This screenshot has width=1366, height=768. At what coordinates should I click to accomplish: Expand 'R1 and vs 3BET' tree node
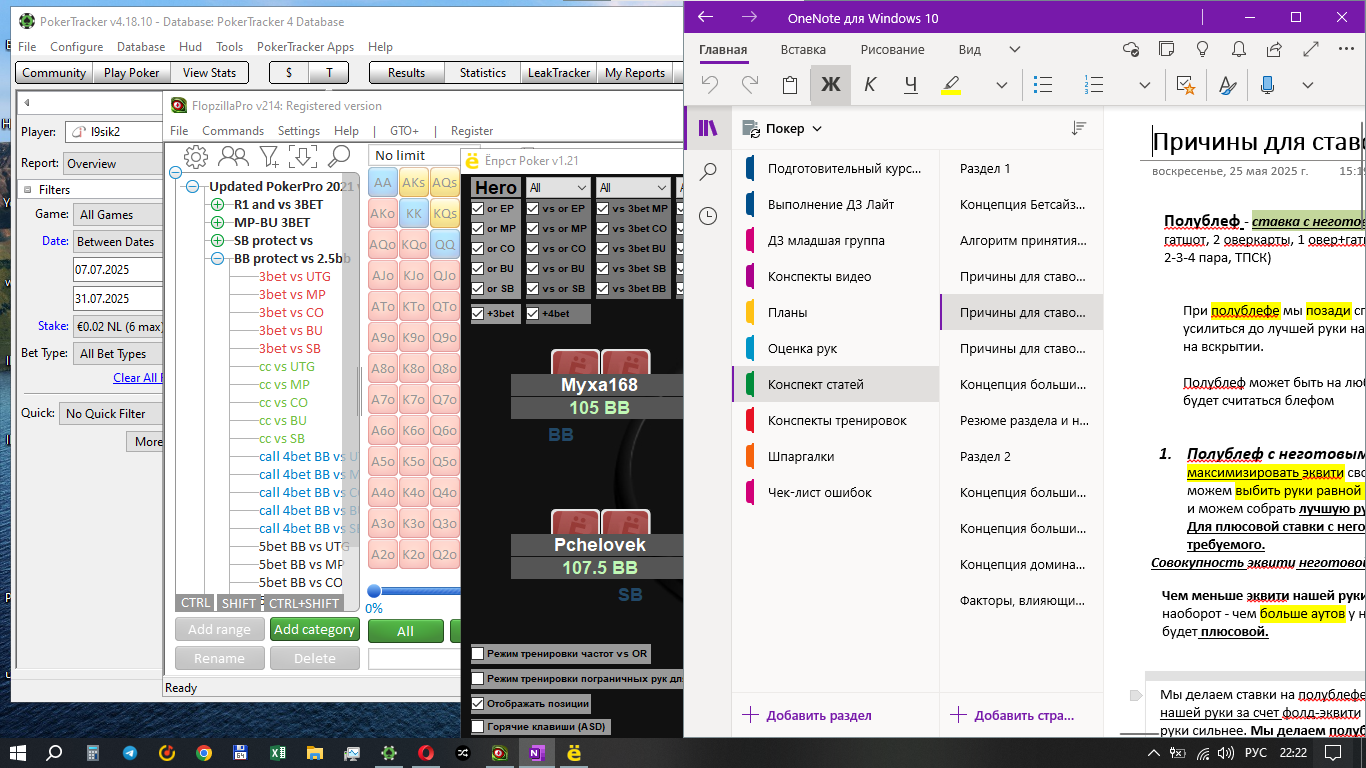tap(217, 204)
